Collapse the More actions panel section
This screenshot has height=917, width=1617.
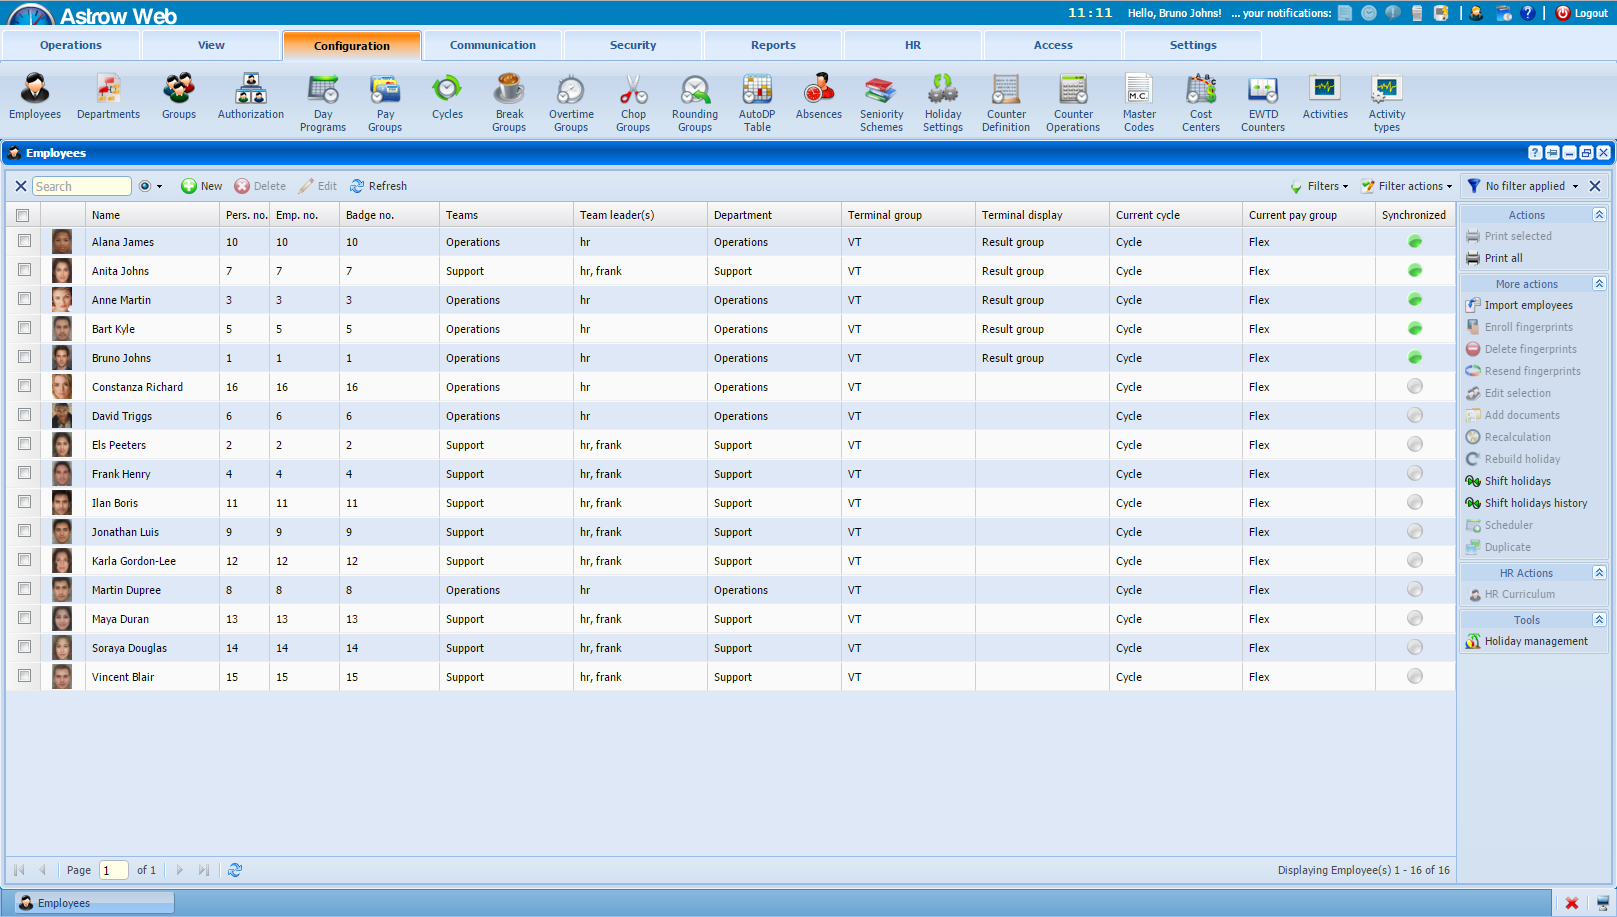click(1599, 284)
